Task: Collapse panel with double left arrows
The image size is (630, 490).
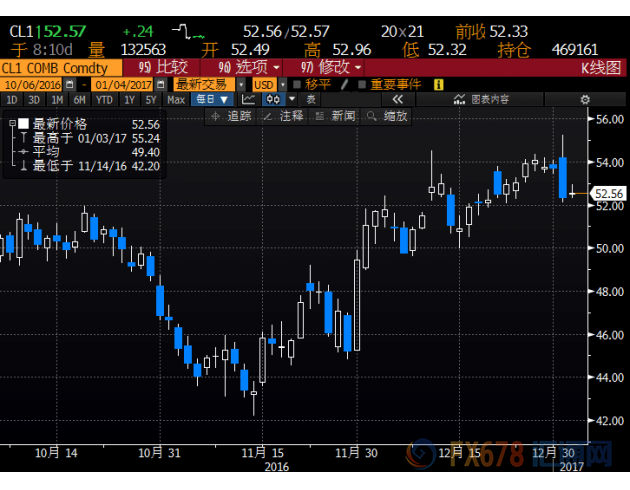Action: pyautogui.click(x=397, y=99)
